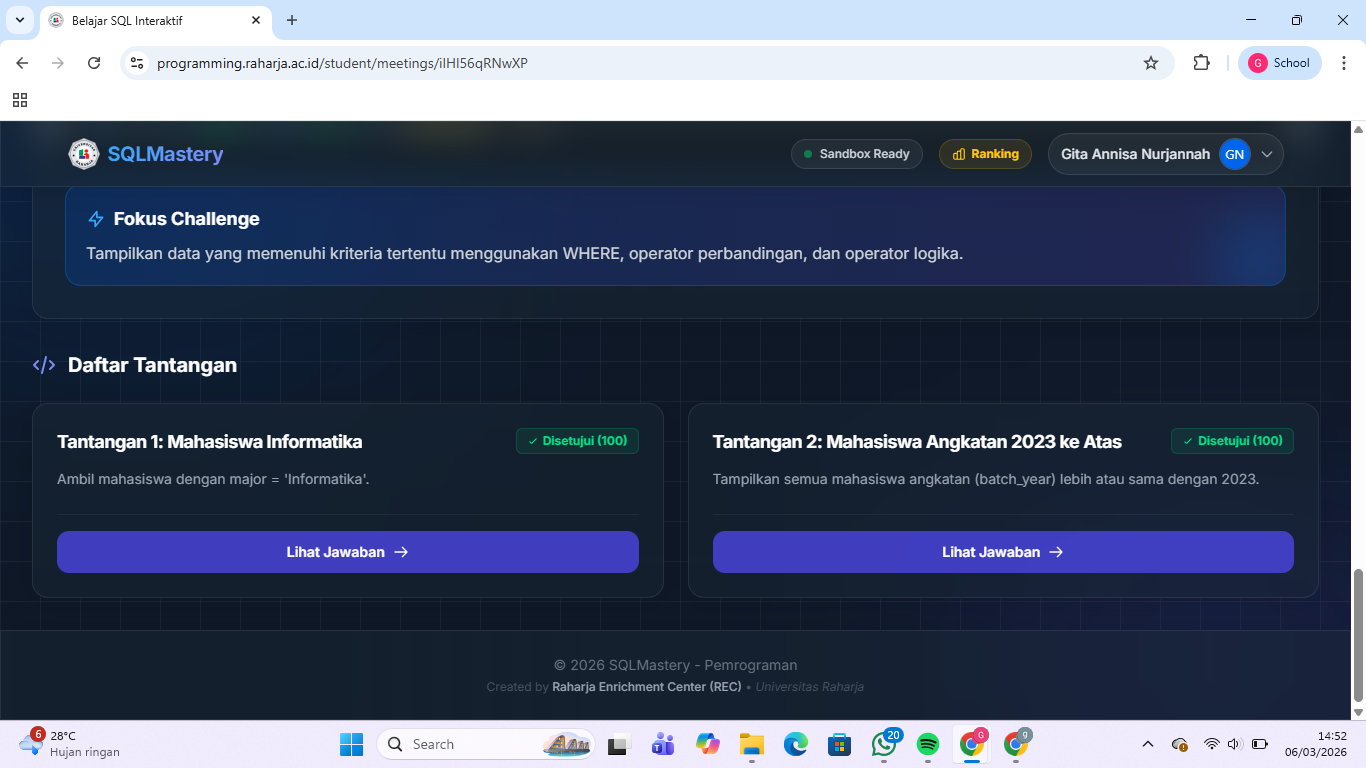The image size is (1366, 768).
Task: Open Lihat Jawaban for Tantangan 2
Action: click(1002, 552)
